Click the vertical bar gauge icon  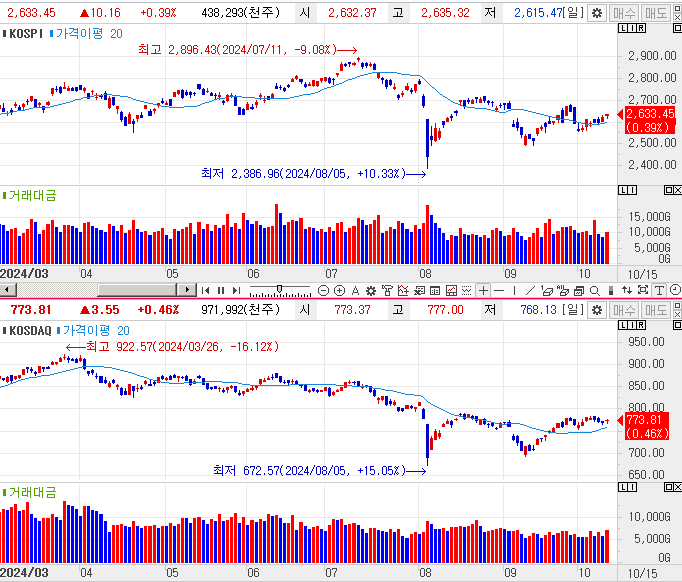(x=611, y=291)
